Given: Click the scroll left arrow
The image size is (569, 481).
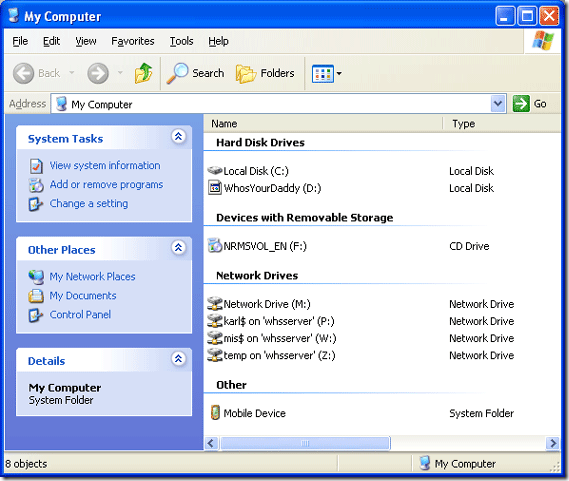Looking at the screenshot, I should coord(212,443).
